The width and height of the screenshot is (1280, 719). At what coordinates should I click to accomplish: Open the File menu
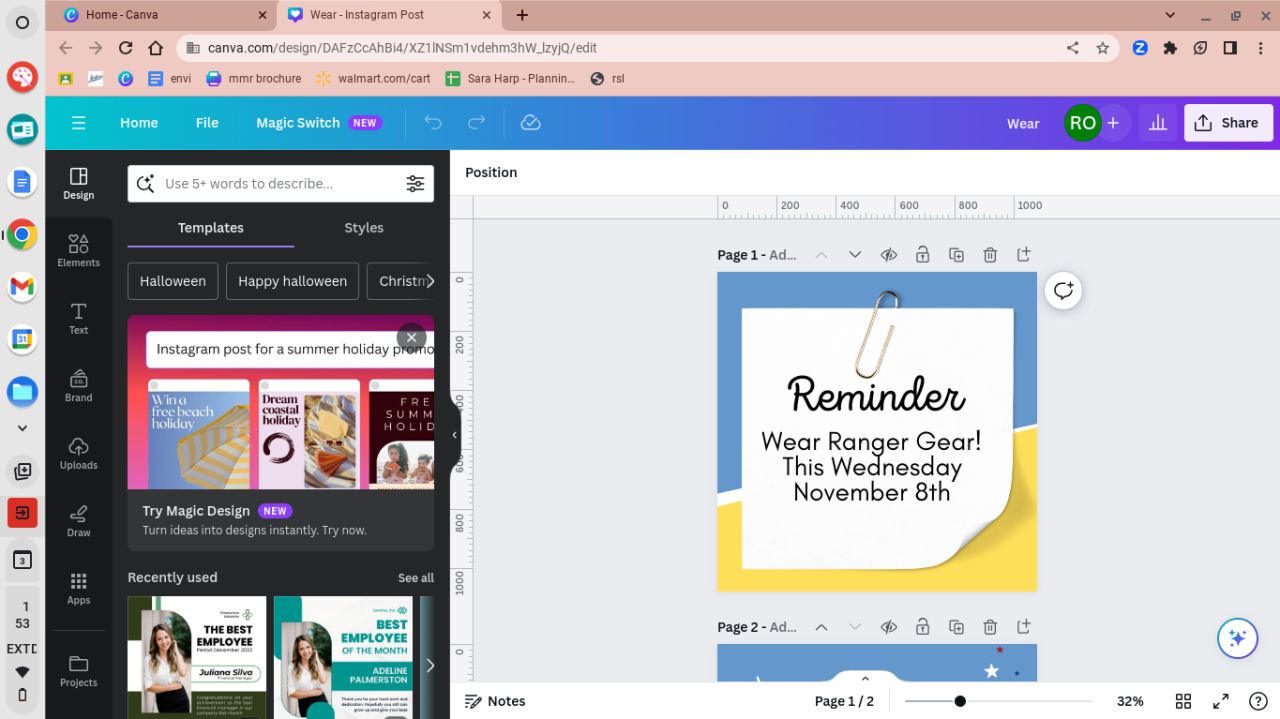207,123
